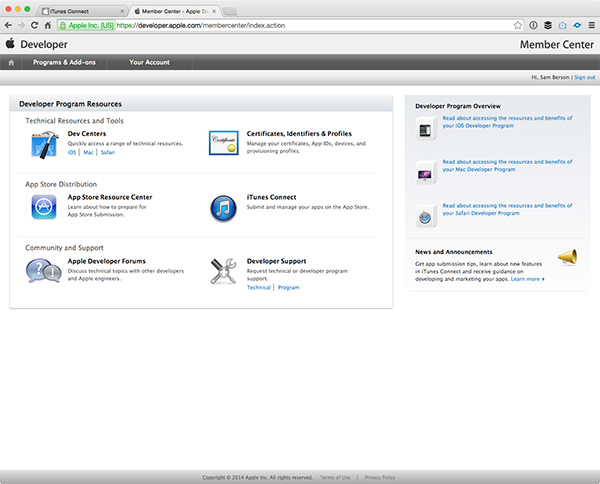Click the blue eye-shaped extension icon
Screen dimensions: 600x484
point(577,25)
